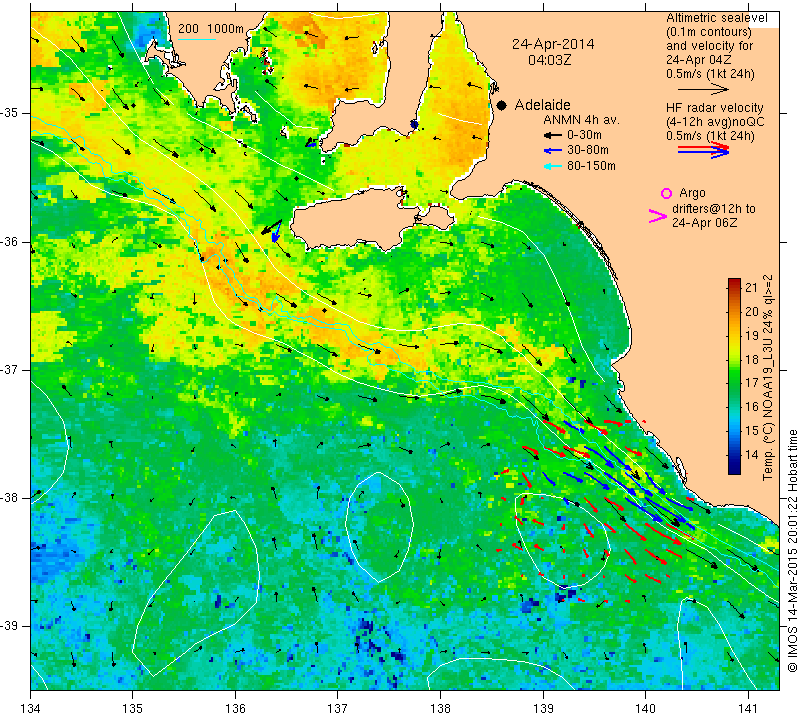
Task: Click the Adelaide label text
Action: tap(542, 105)
